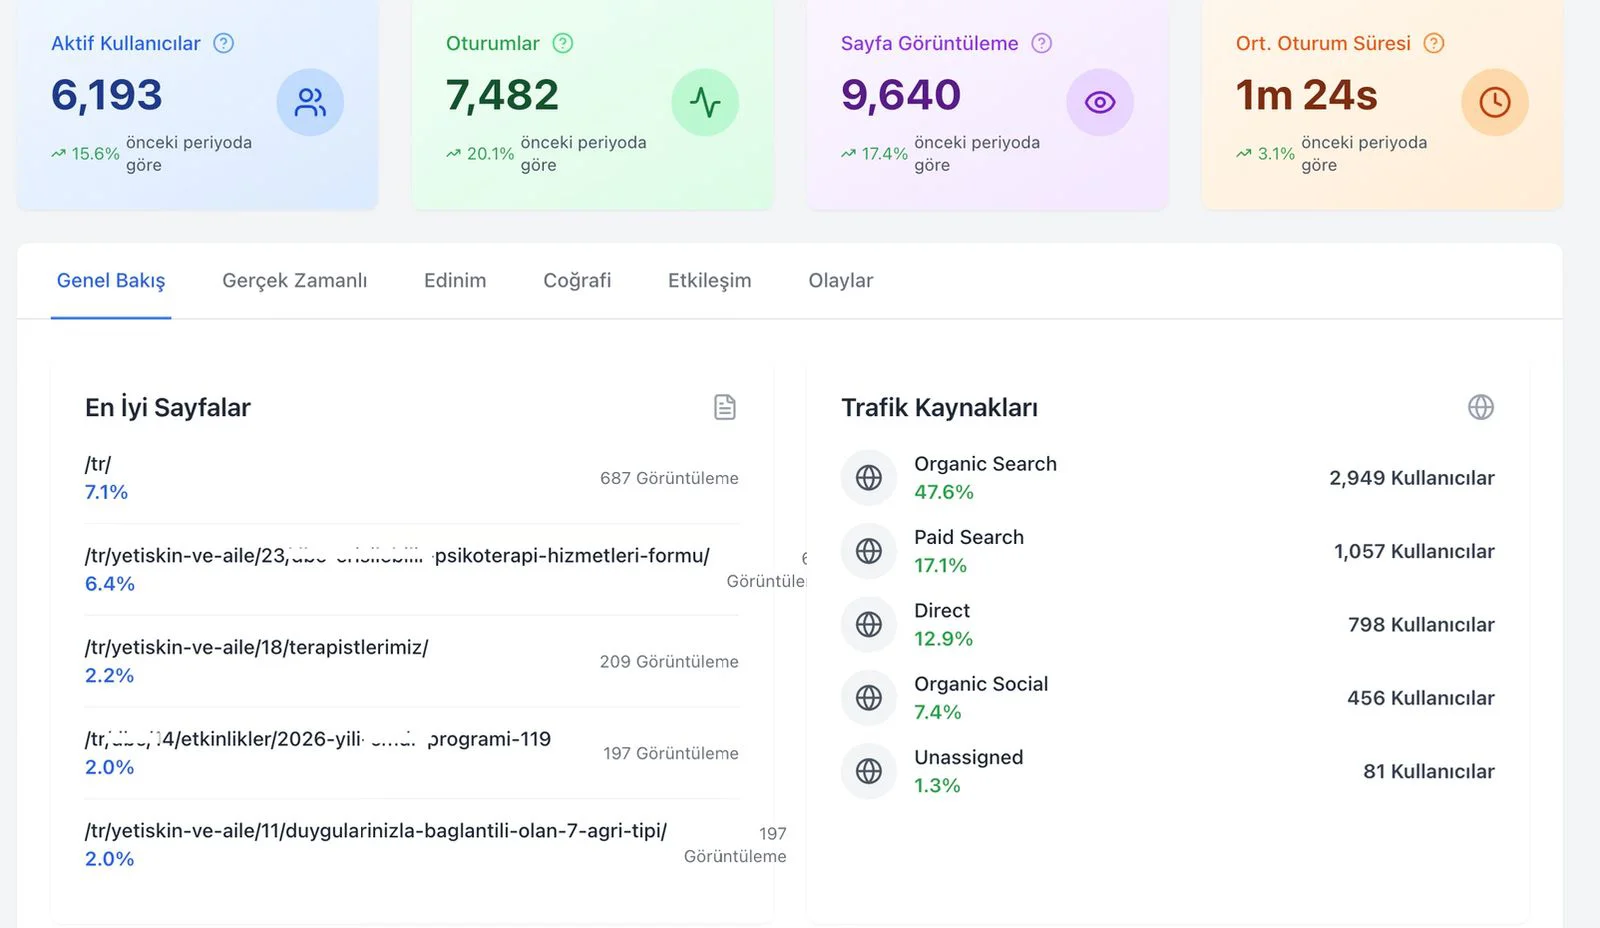This screenshot has width=1600, height=928.
Task: Click the clock icon in Ort. Oturum Süresi card
Action: (x=1495, y=102)
